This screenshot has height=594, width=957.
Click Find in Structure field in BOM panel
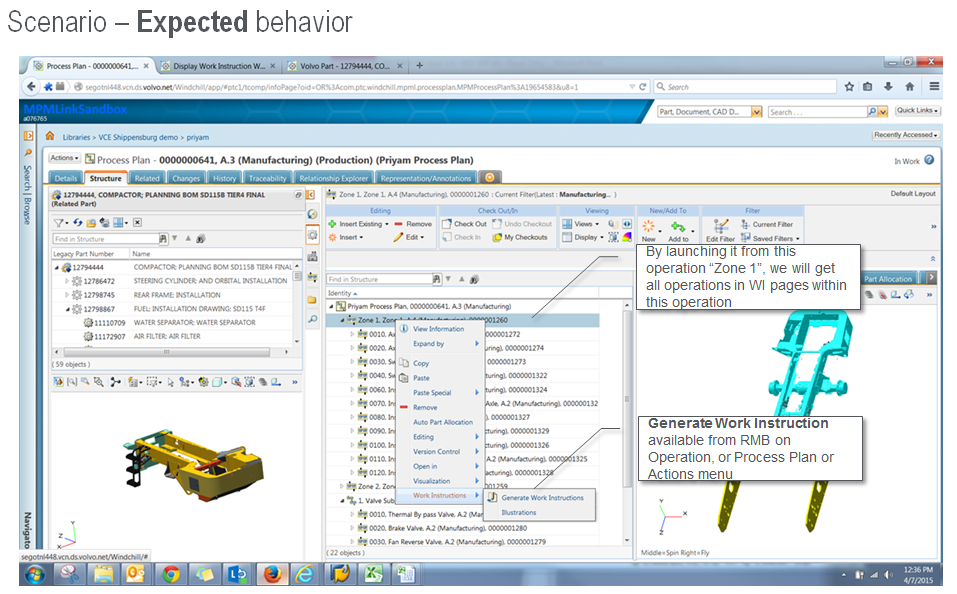pos(106,239)
